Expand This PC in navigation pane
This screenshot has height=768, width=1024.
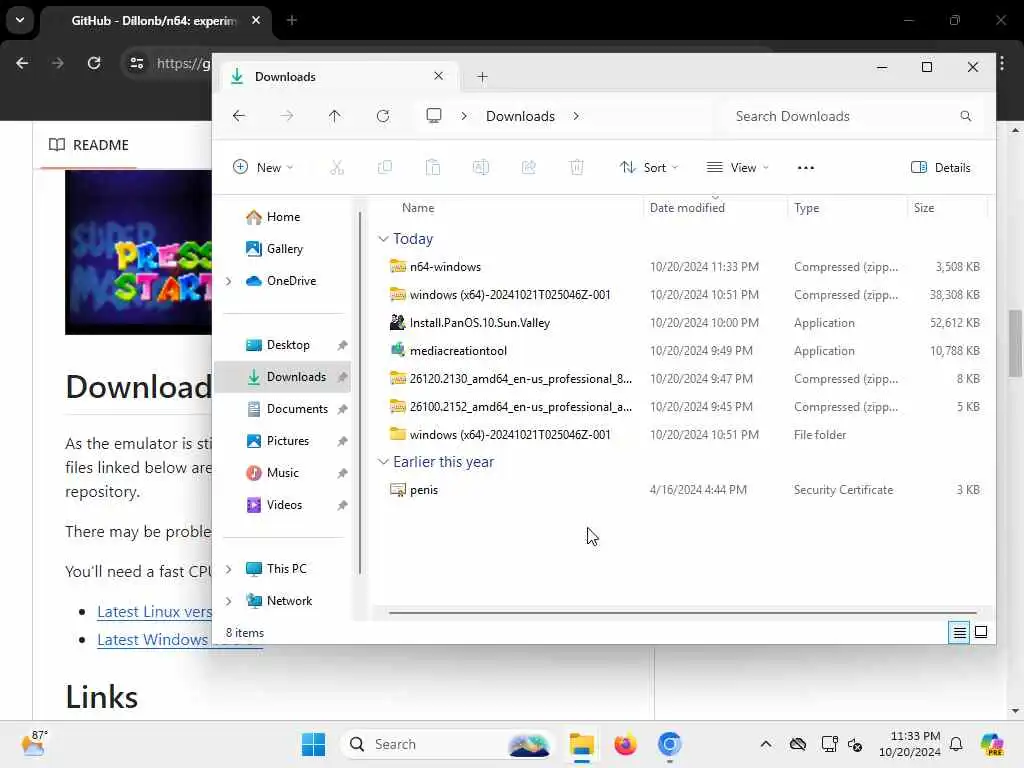point(228,569)
